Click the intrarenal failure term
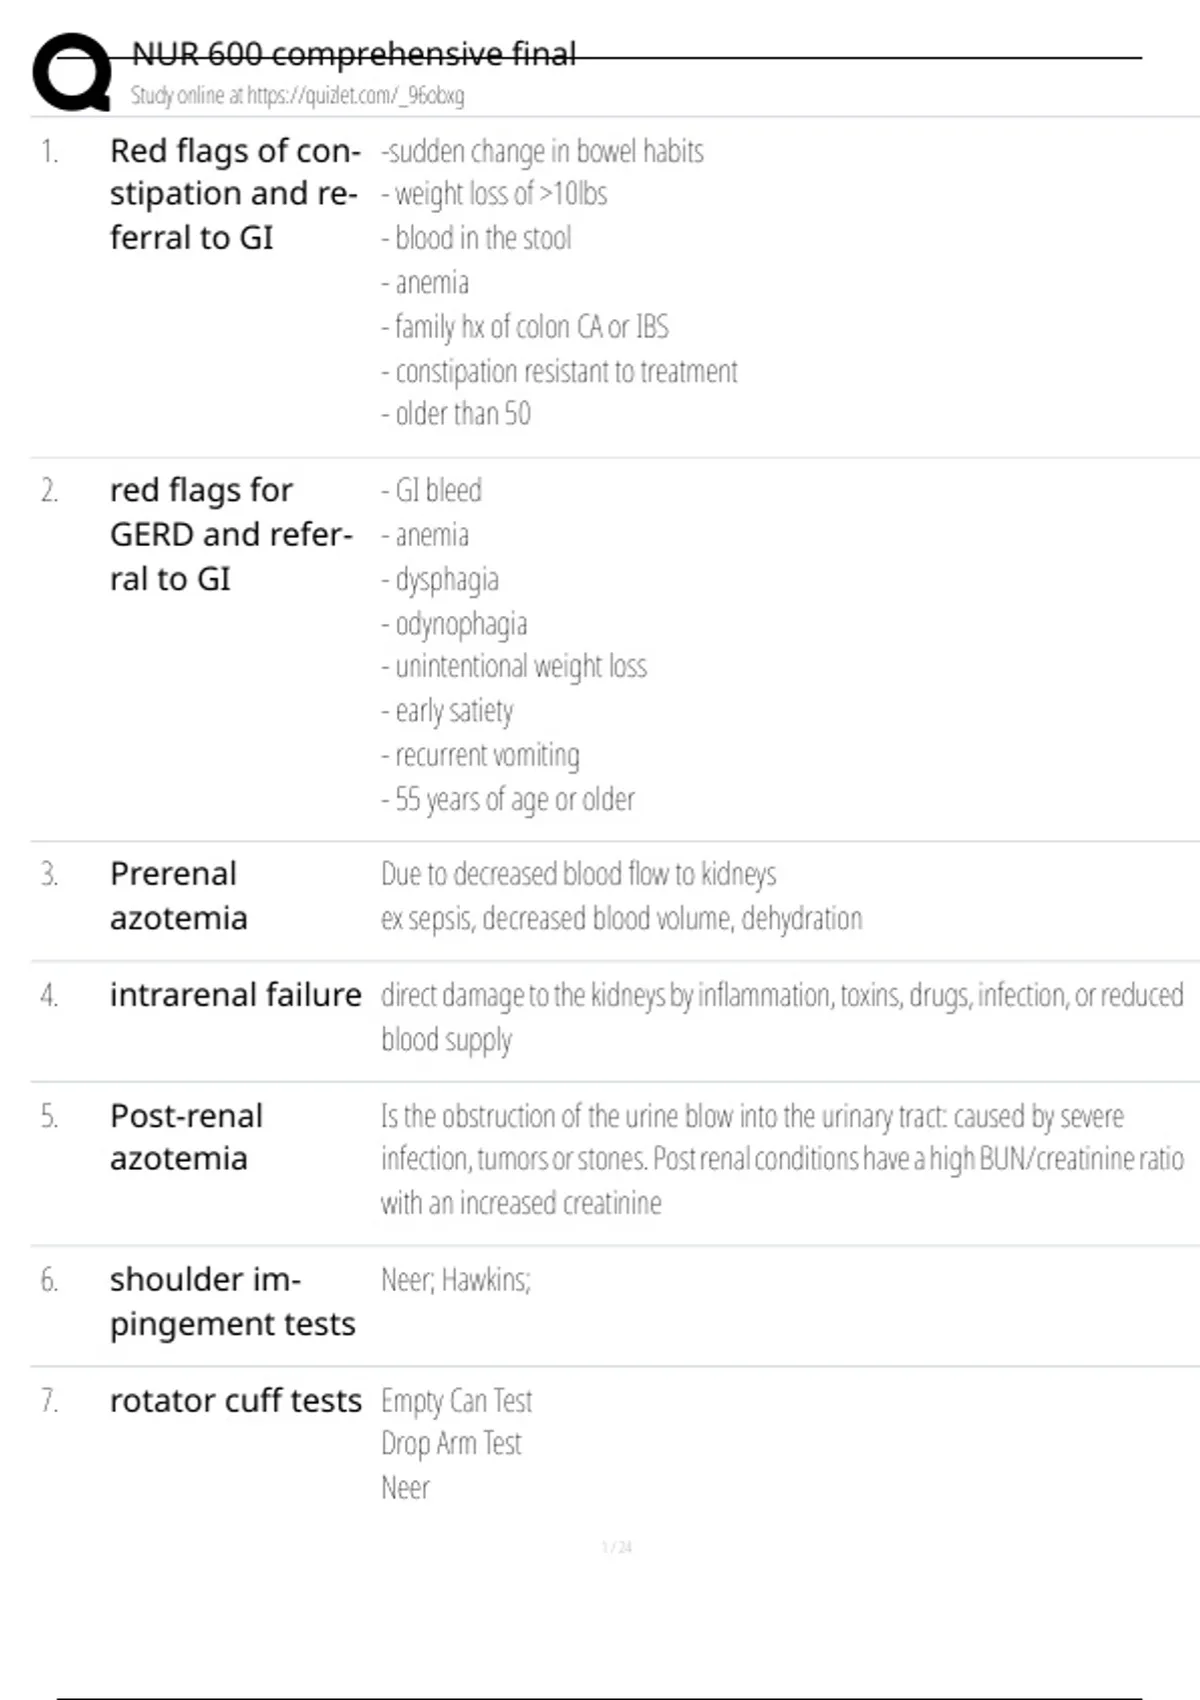This screenshot has height=1700, width=1200. coord(235,995)
